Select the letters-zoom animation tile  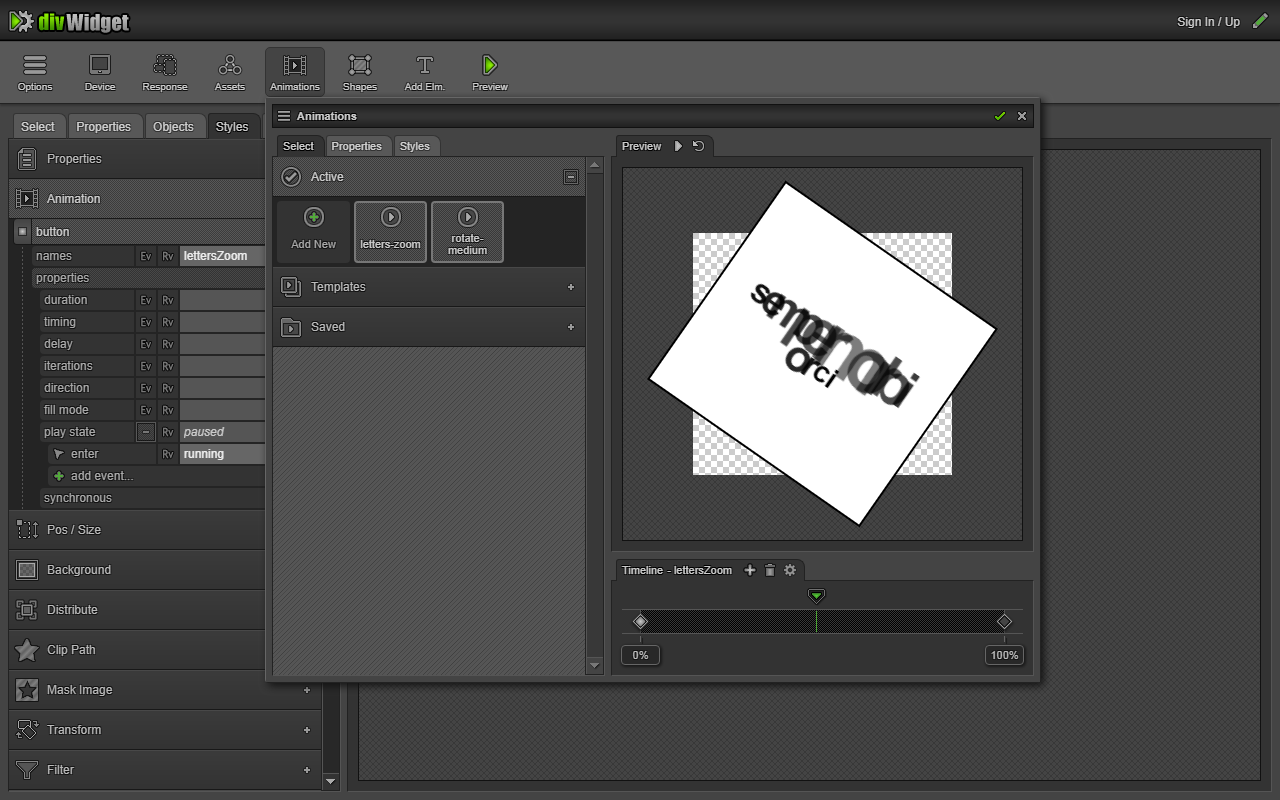coord(391,232)
